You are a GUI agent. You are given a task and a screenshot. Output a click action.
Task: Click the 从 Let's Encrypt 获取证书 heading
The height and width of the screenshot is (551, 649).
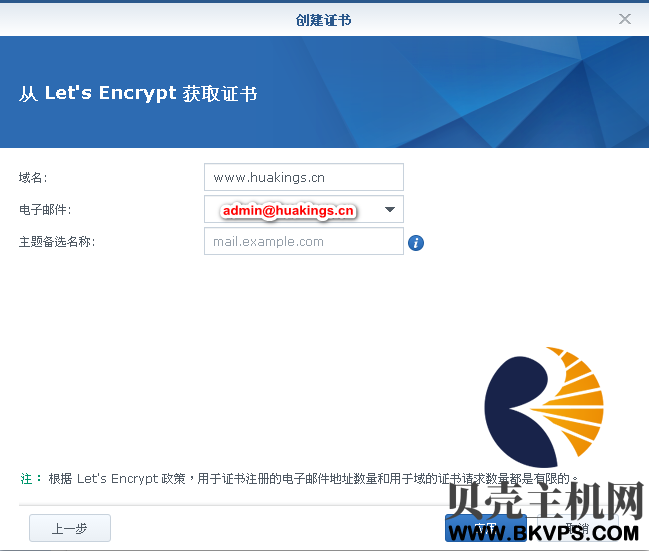(x=138, y=93)
